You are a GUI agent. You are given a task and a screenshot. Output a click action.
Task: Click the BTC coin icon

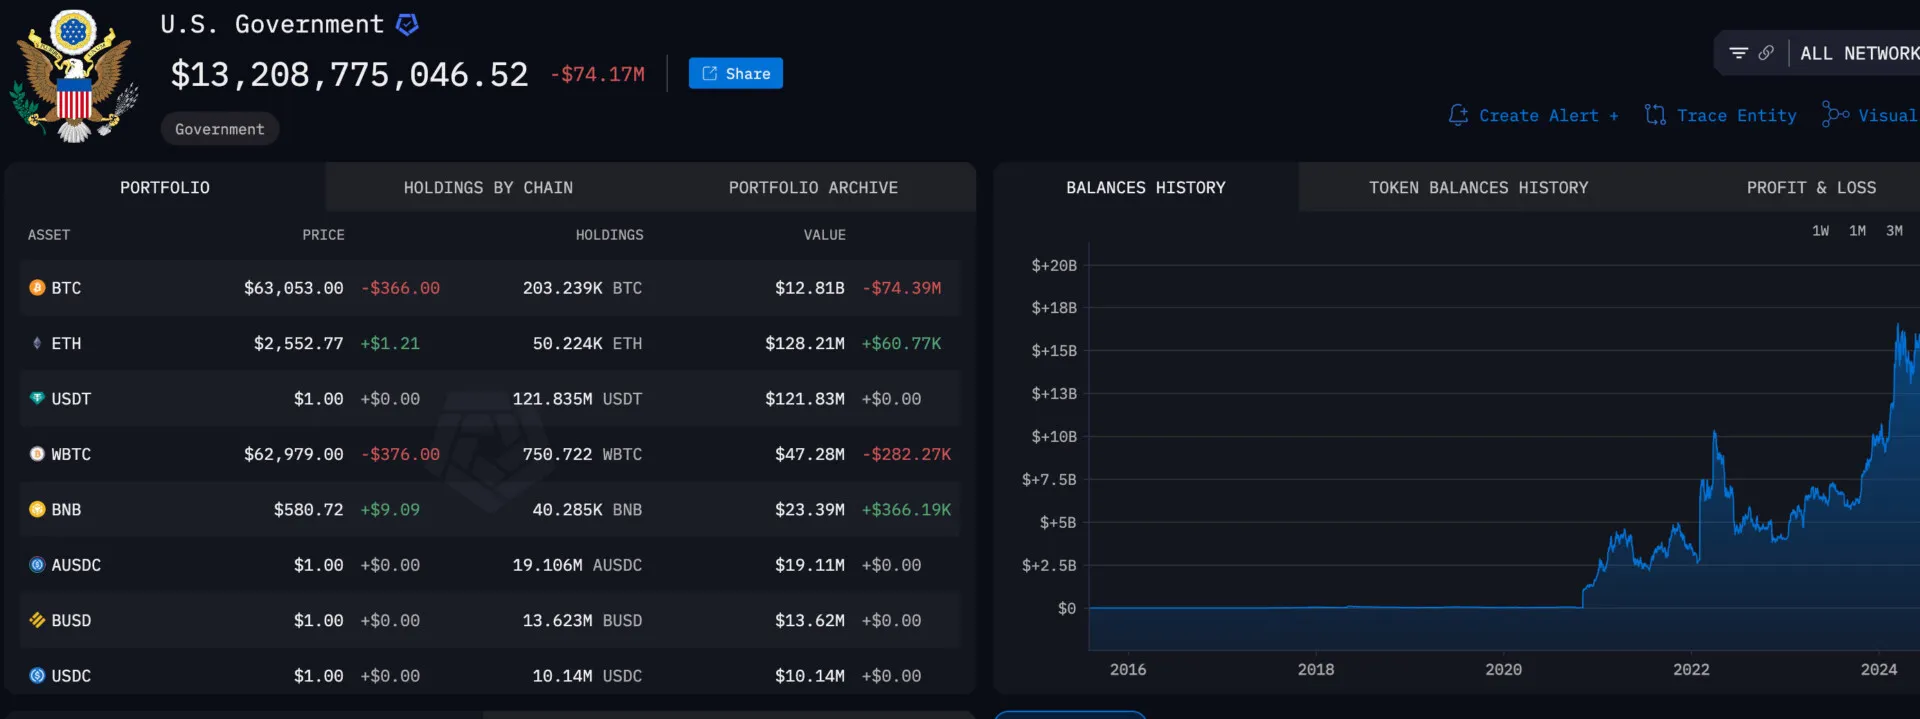[x=37, y=288]
